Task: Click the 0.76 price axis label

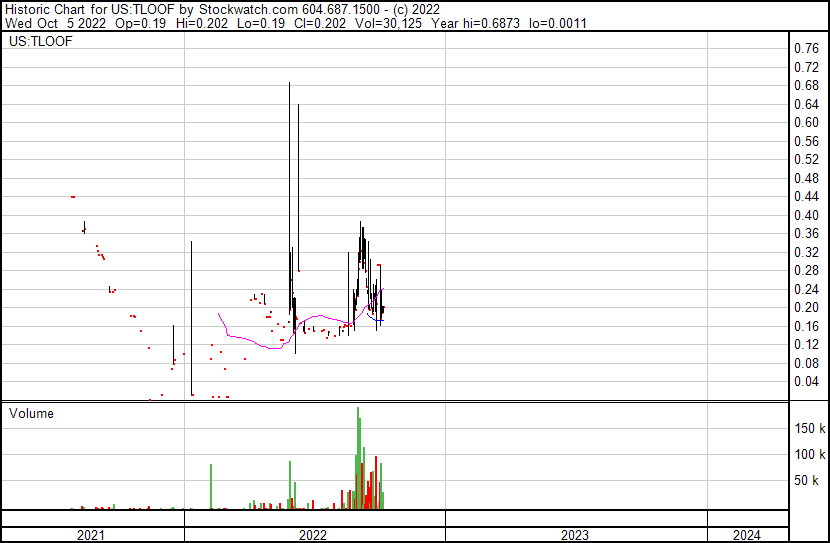Action: coord(805,48)
